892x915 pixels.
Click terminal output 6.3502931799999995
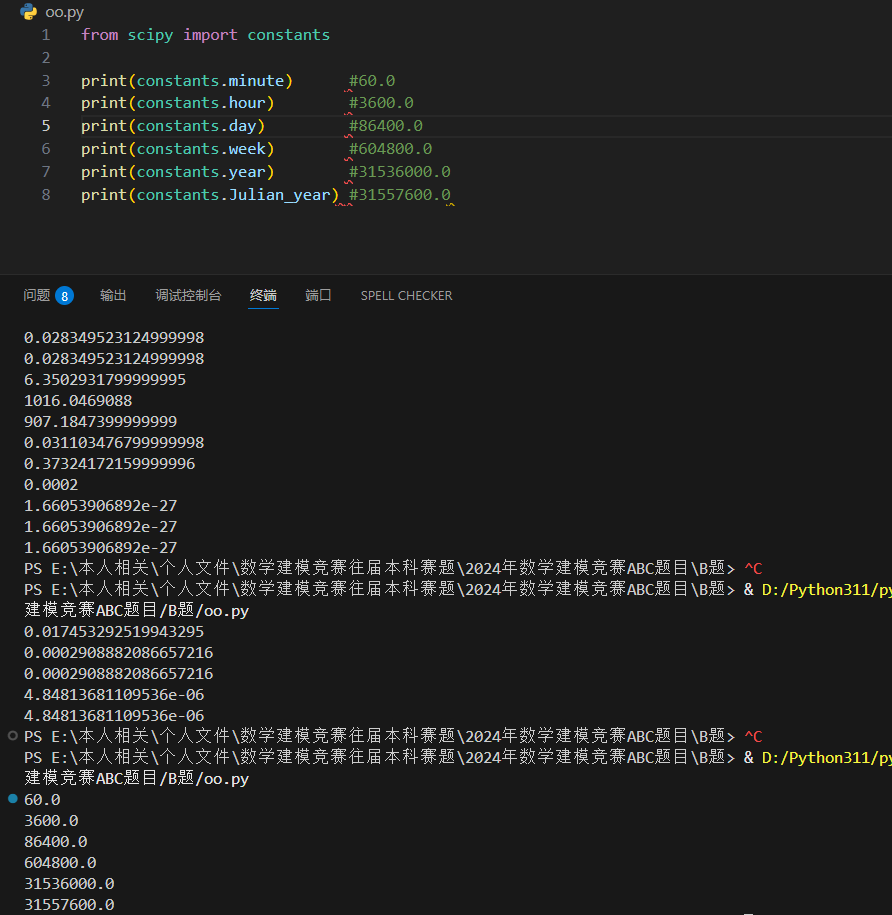[x=105, y=380]
